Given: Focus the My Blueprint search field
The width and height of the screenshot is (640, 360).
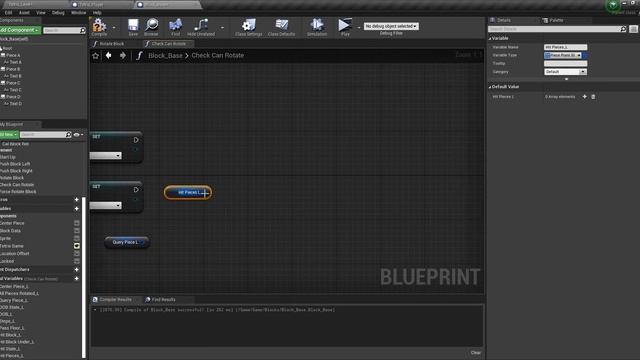Looking at the screenshot, I should tap(46, 134).
